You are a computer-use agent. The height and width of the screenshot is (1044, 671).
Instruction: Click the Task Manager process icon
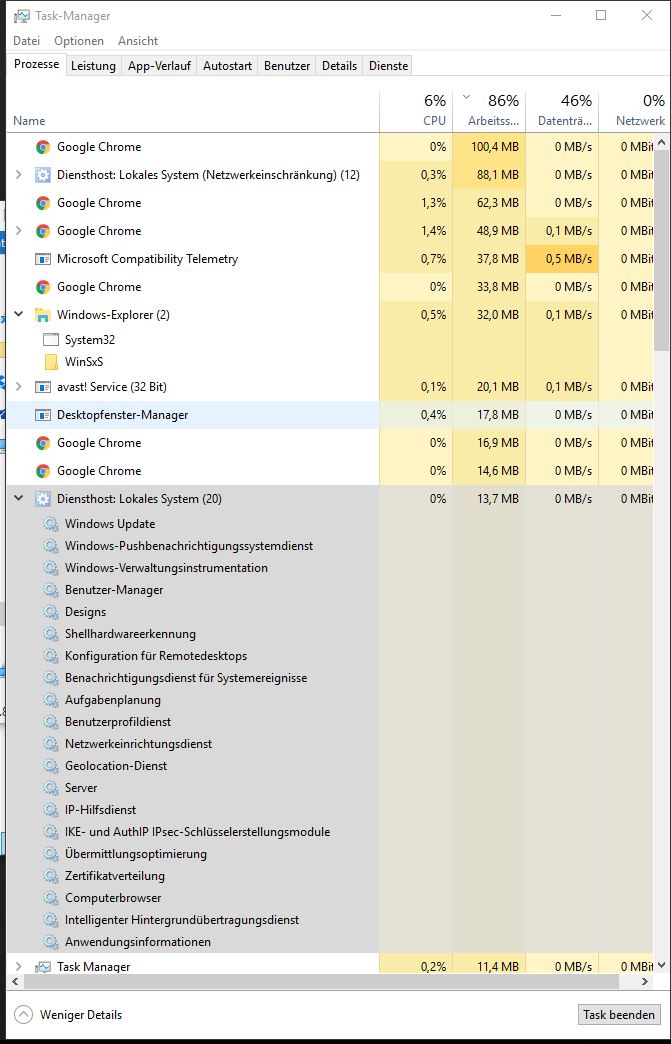(43, 967)
